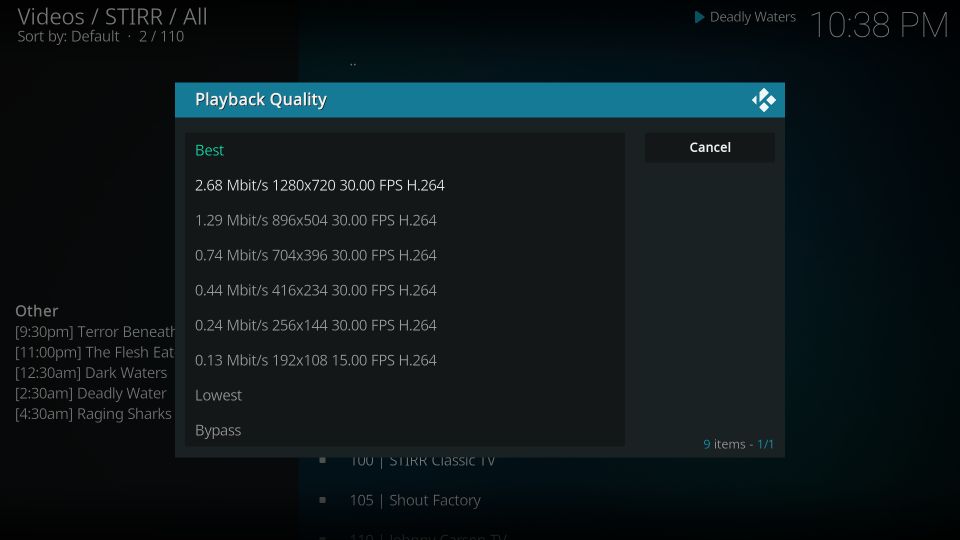Viewport: 960px width, 540px height.
Task: Select the Lowest quality option
Action: pyautogui.click(x=405, y=395)
